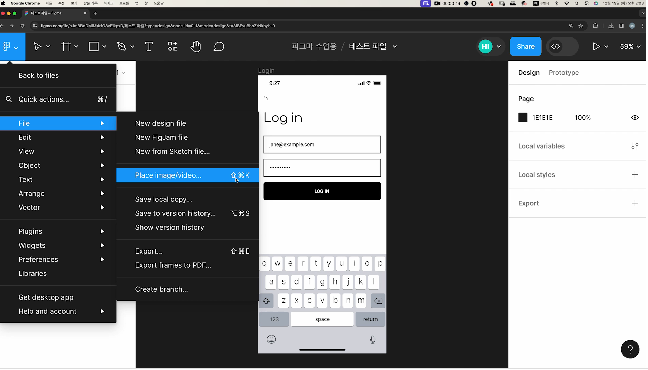This screenshot has width=648, height=370.
Task: Open the Plugins submenu
Action: tap(58, 232)
